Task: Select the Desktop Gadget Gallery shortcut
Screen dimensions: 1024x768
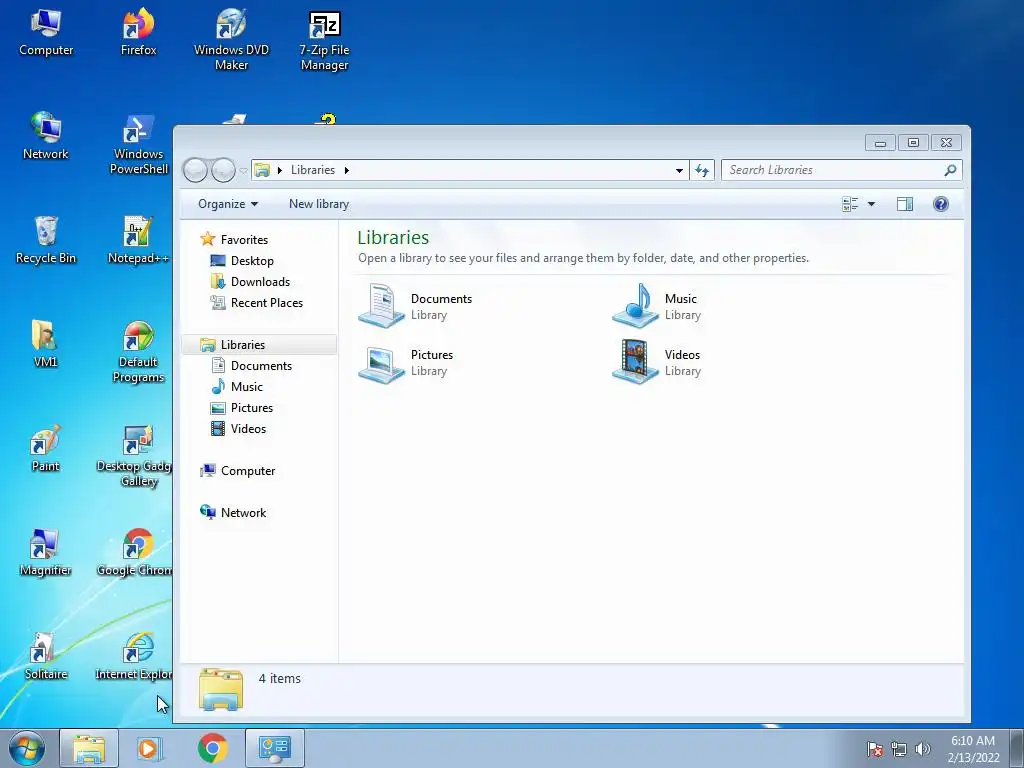Action: (135, 456)
